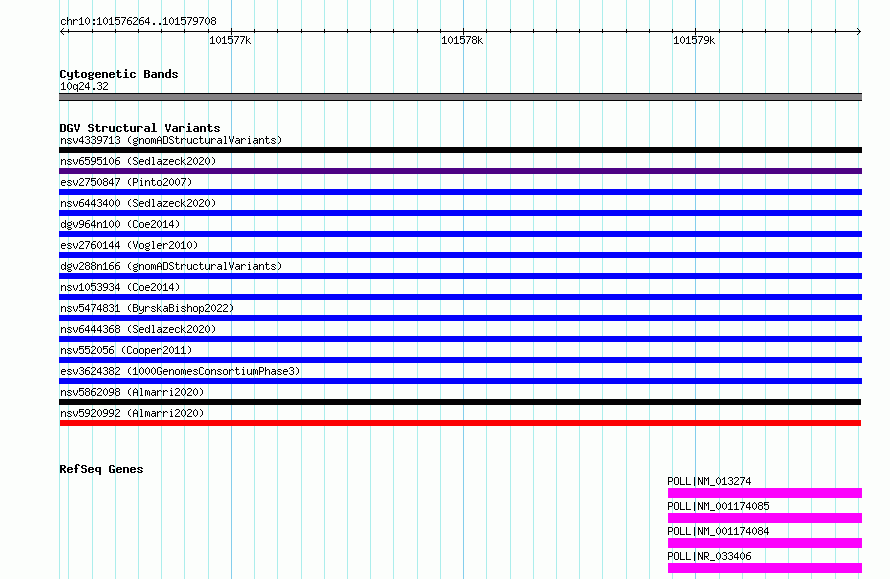Click the blue bar for nsv1053934
Viewport: 890px width, 579px height.
[460, 297]
